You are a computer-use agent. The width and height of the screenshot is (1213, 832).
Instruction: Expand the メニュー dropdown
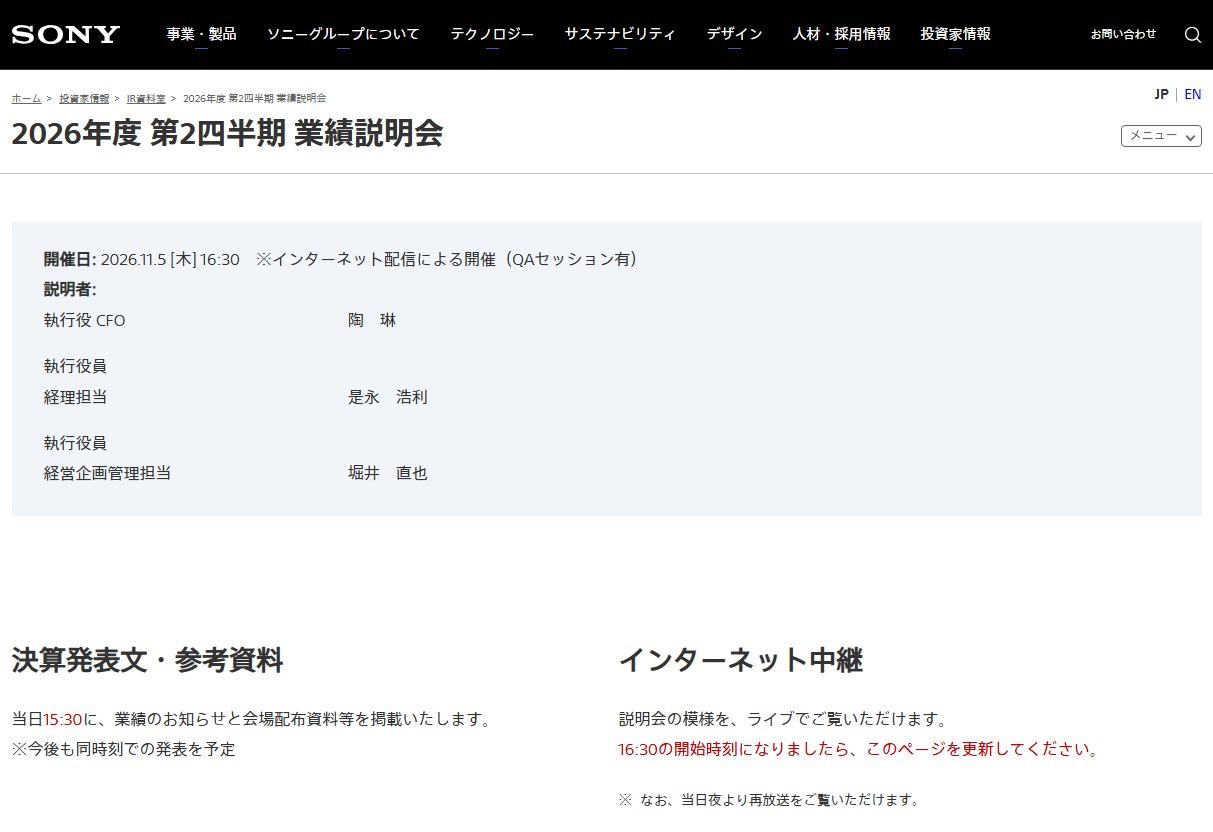pyautogui.click(x=1161, y=135)
